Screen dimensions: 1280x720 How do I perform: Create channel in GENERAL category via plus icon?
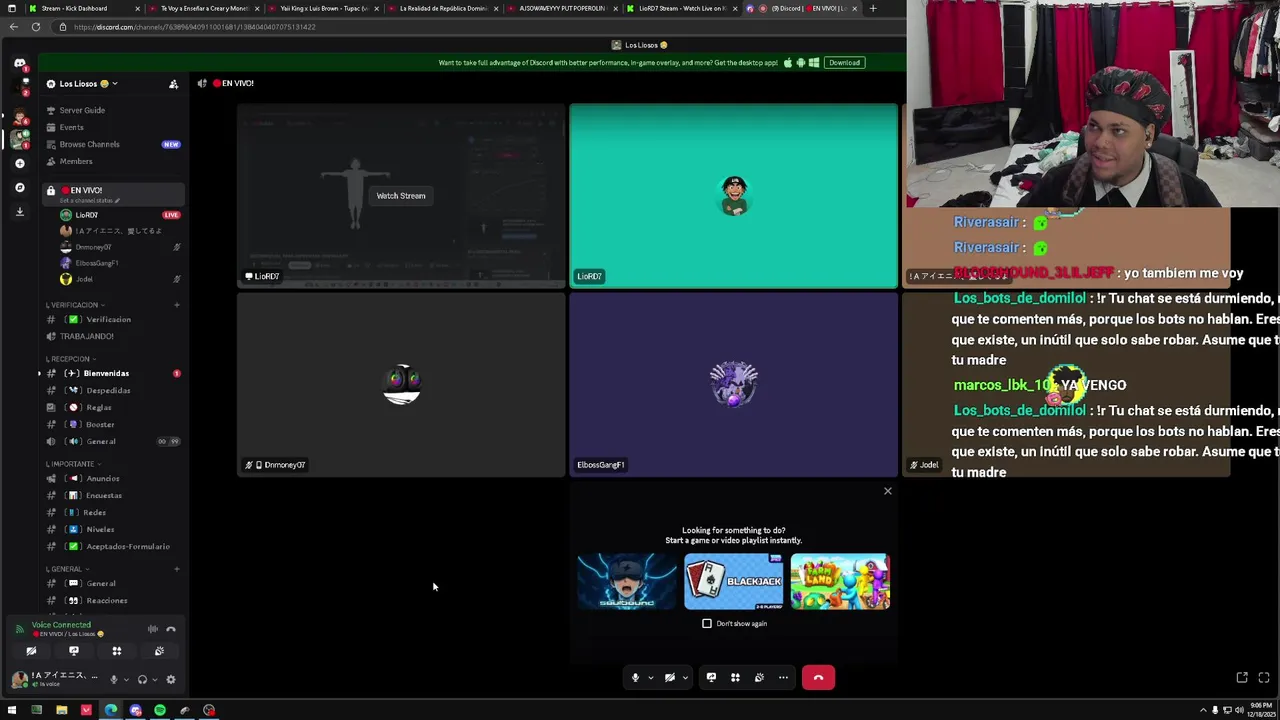coord(177,569)
